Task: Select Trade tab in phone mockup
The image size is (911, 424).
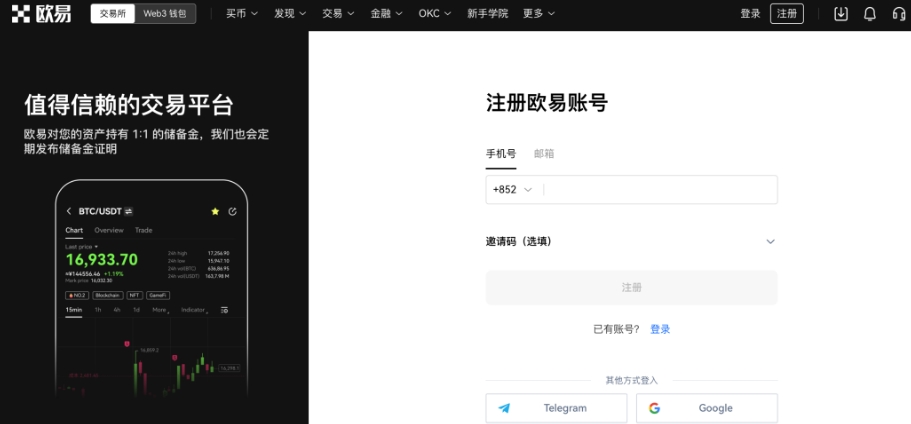Action: click(144, 230)
